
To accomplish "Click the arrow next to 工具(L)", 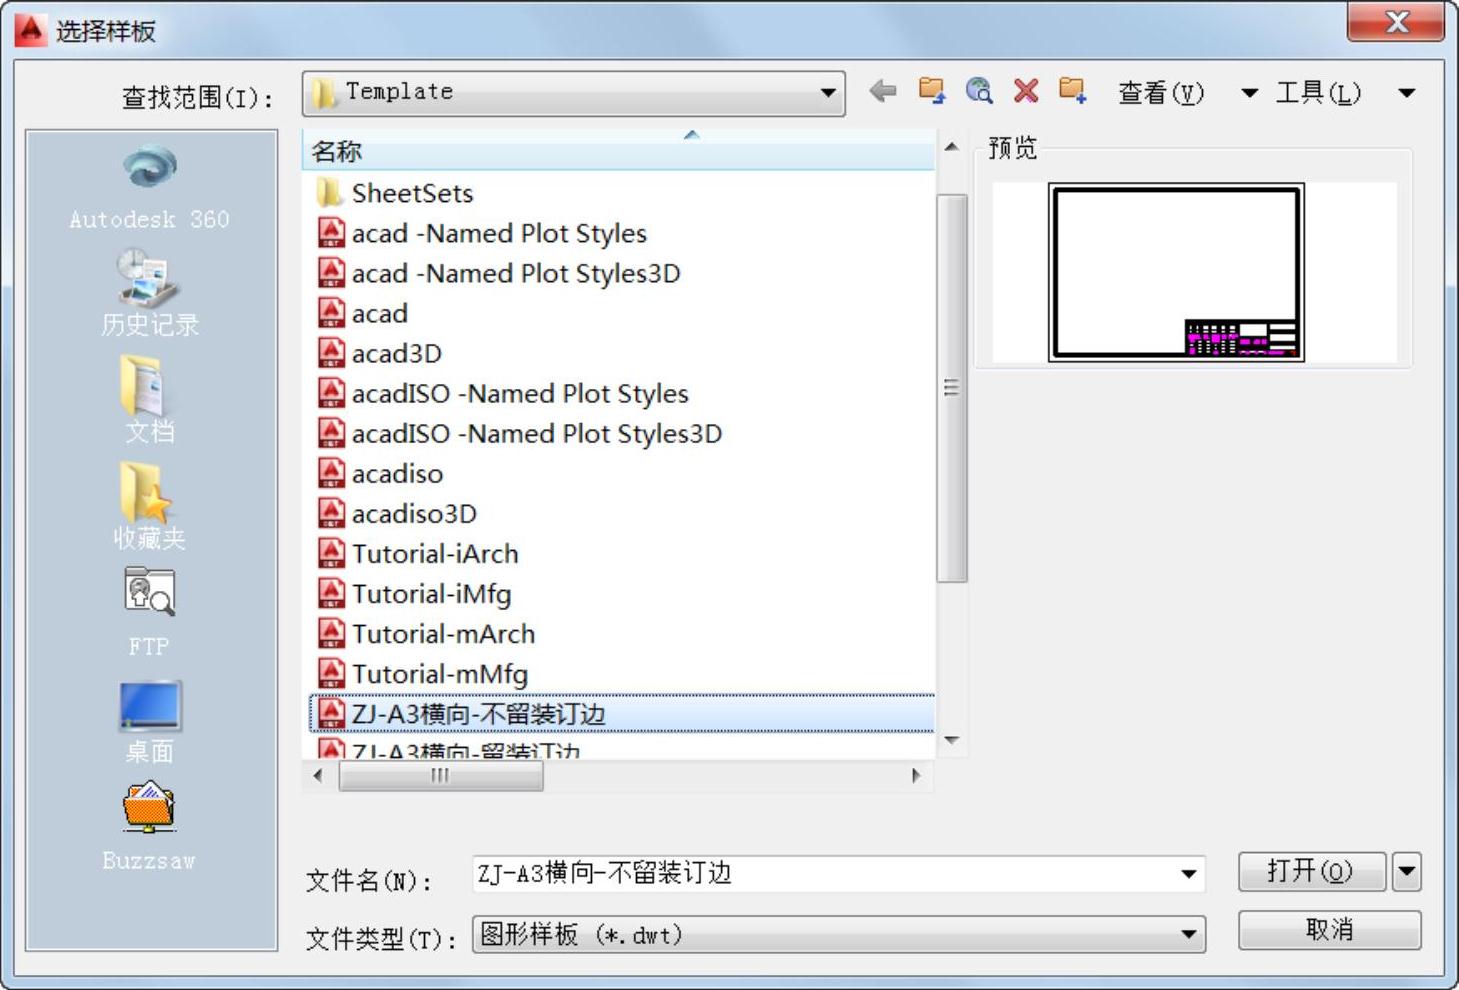I will 1407,93.
